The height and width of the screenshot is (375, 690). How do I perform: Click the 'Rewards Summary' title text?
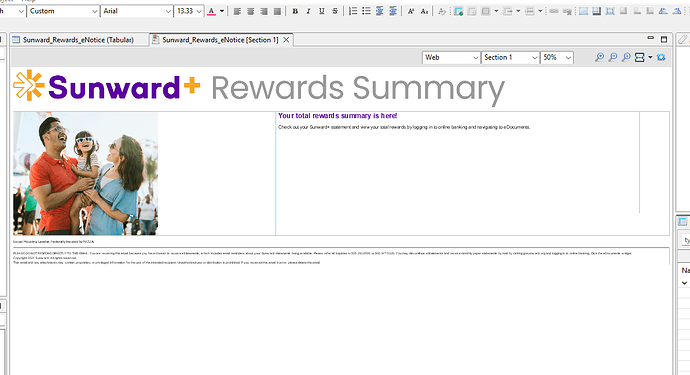pos(358,88)
